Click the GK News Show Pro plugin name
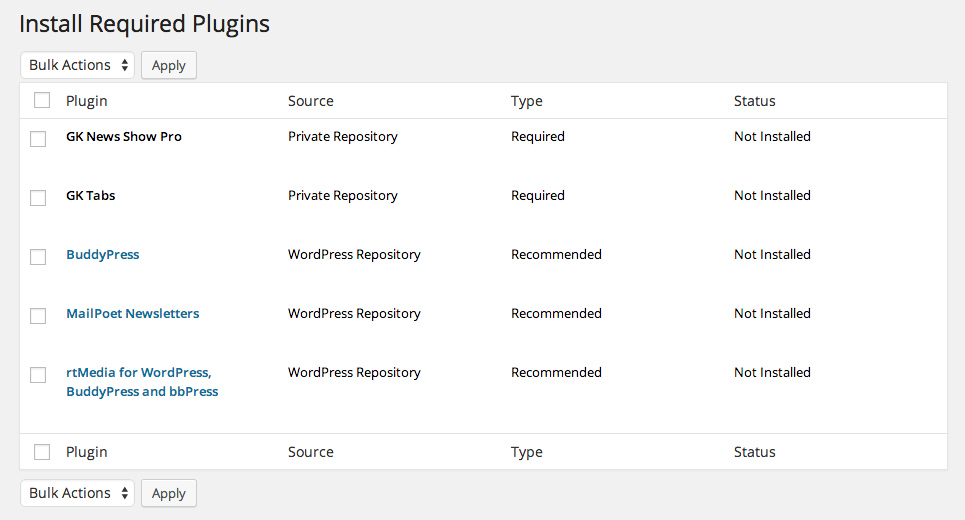965x520 pixels. [x=124, y=137]
